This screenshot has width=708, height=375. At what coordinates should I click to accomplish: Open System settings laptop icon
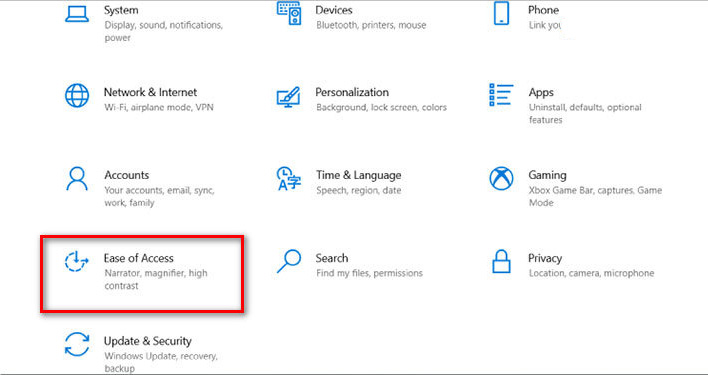pos(77,14)
